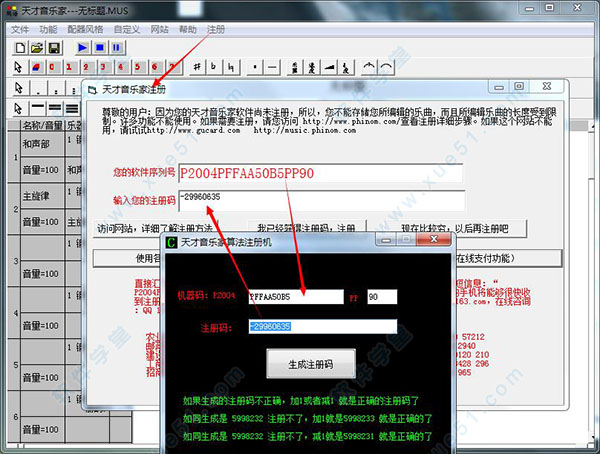This screenshot has height=454, width=600.
Task: Insert note number 2
Action: 86,67
